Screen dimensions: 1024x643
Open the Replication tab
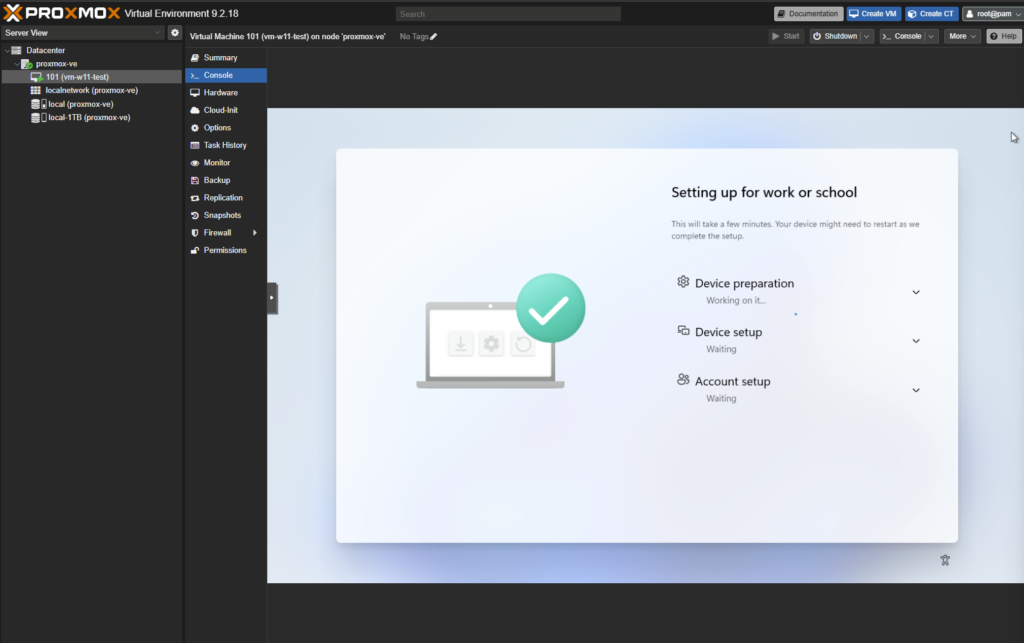point(225,198)
